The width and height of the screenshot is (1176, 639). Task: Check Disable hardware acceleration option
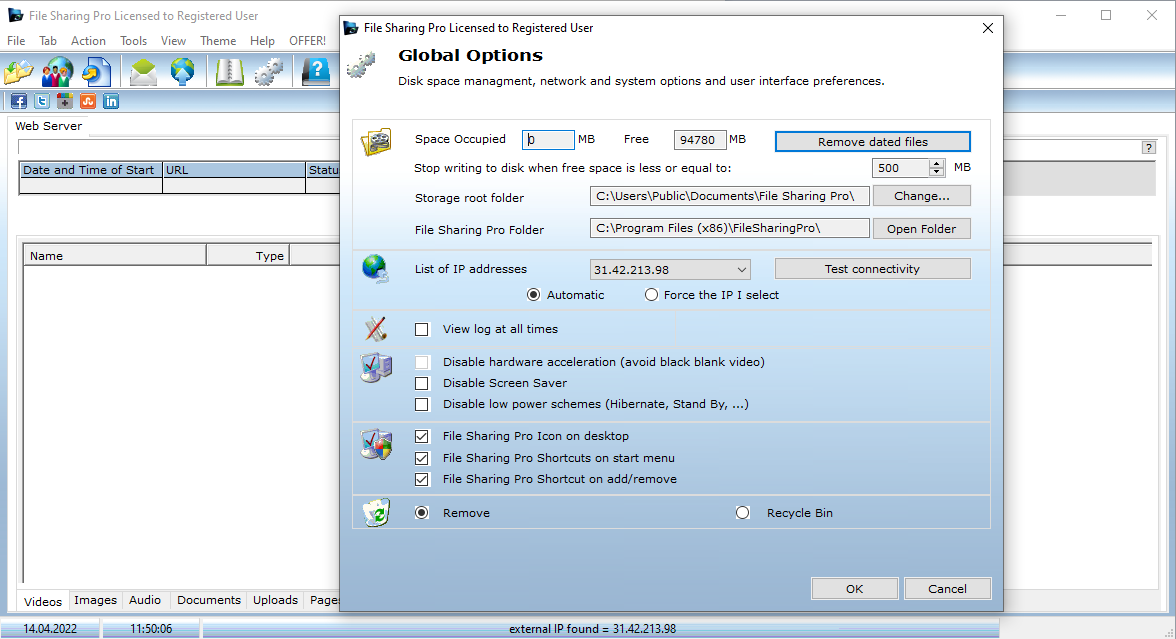[x=422, y=362]
